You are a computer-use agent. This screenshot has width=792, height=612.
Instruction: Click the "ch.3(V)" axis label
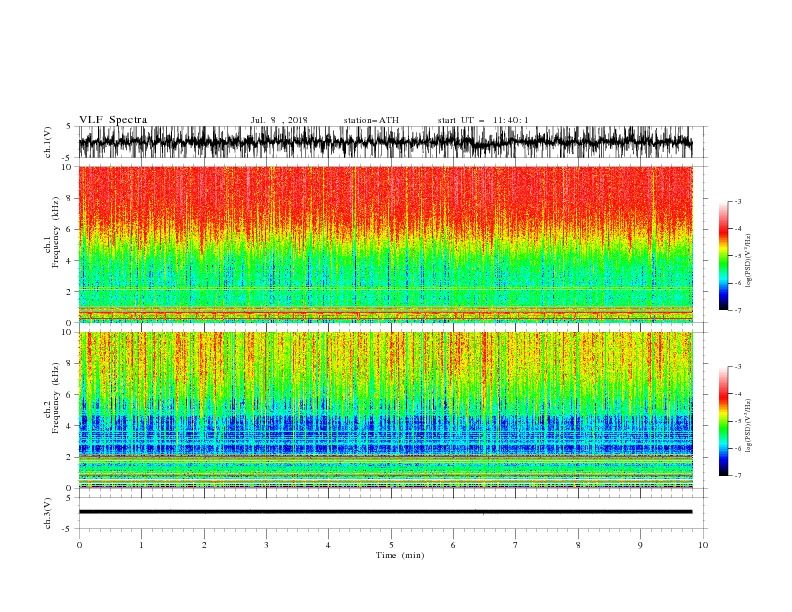(48, 513)
